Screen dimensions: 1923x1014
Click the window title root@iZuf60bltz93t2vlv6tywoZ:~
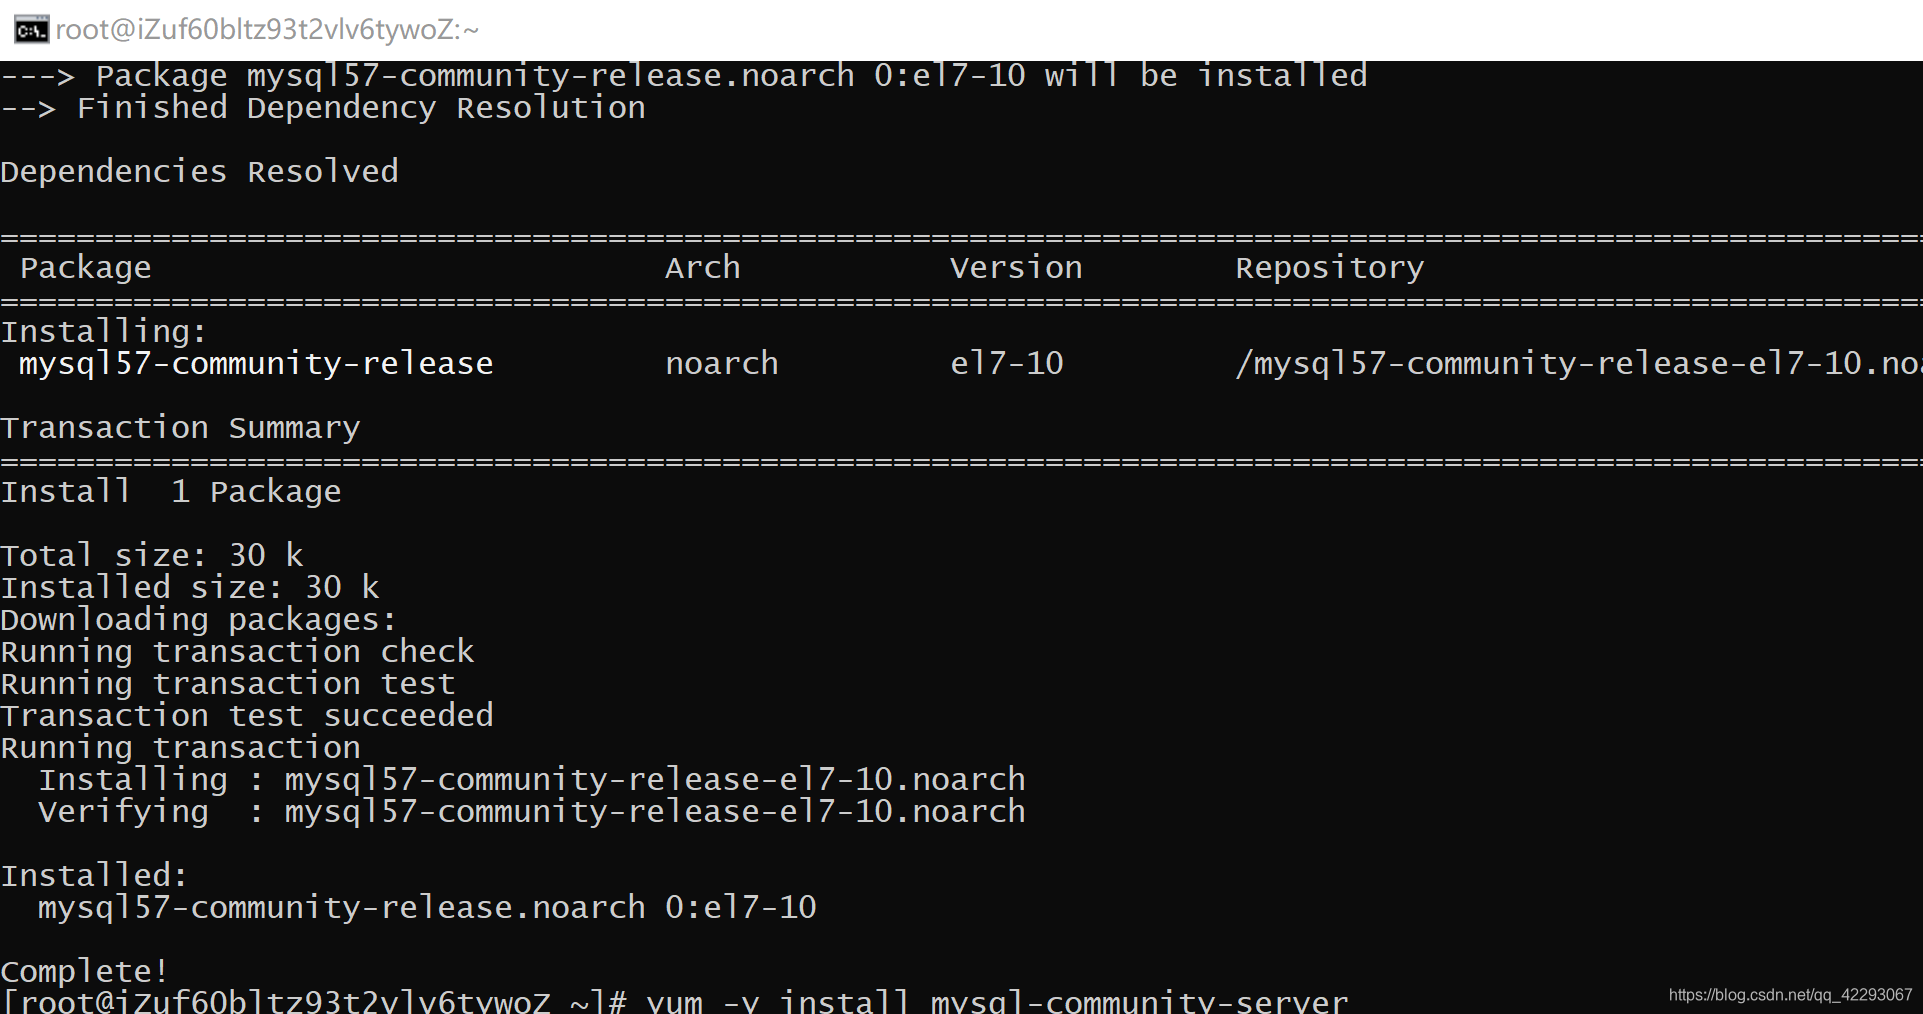click(267, 30)
